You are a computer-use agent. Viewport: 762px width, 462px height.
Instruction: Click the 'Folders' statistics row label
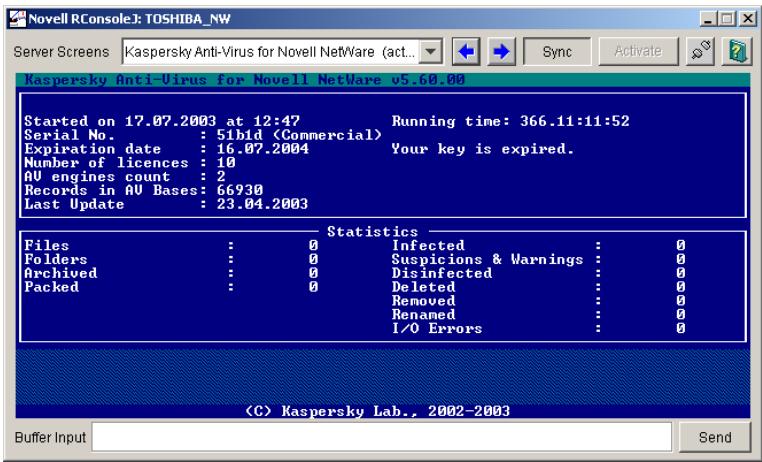(56, 259)
